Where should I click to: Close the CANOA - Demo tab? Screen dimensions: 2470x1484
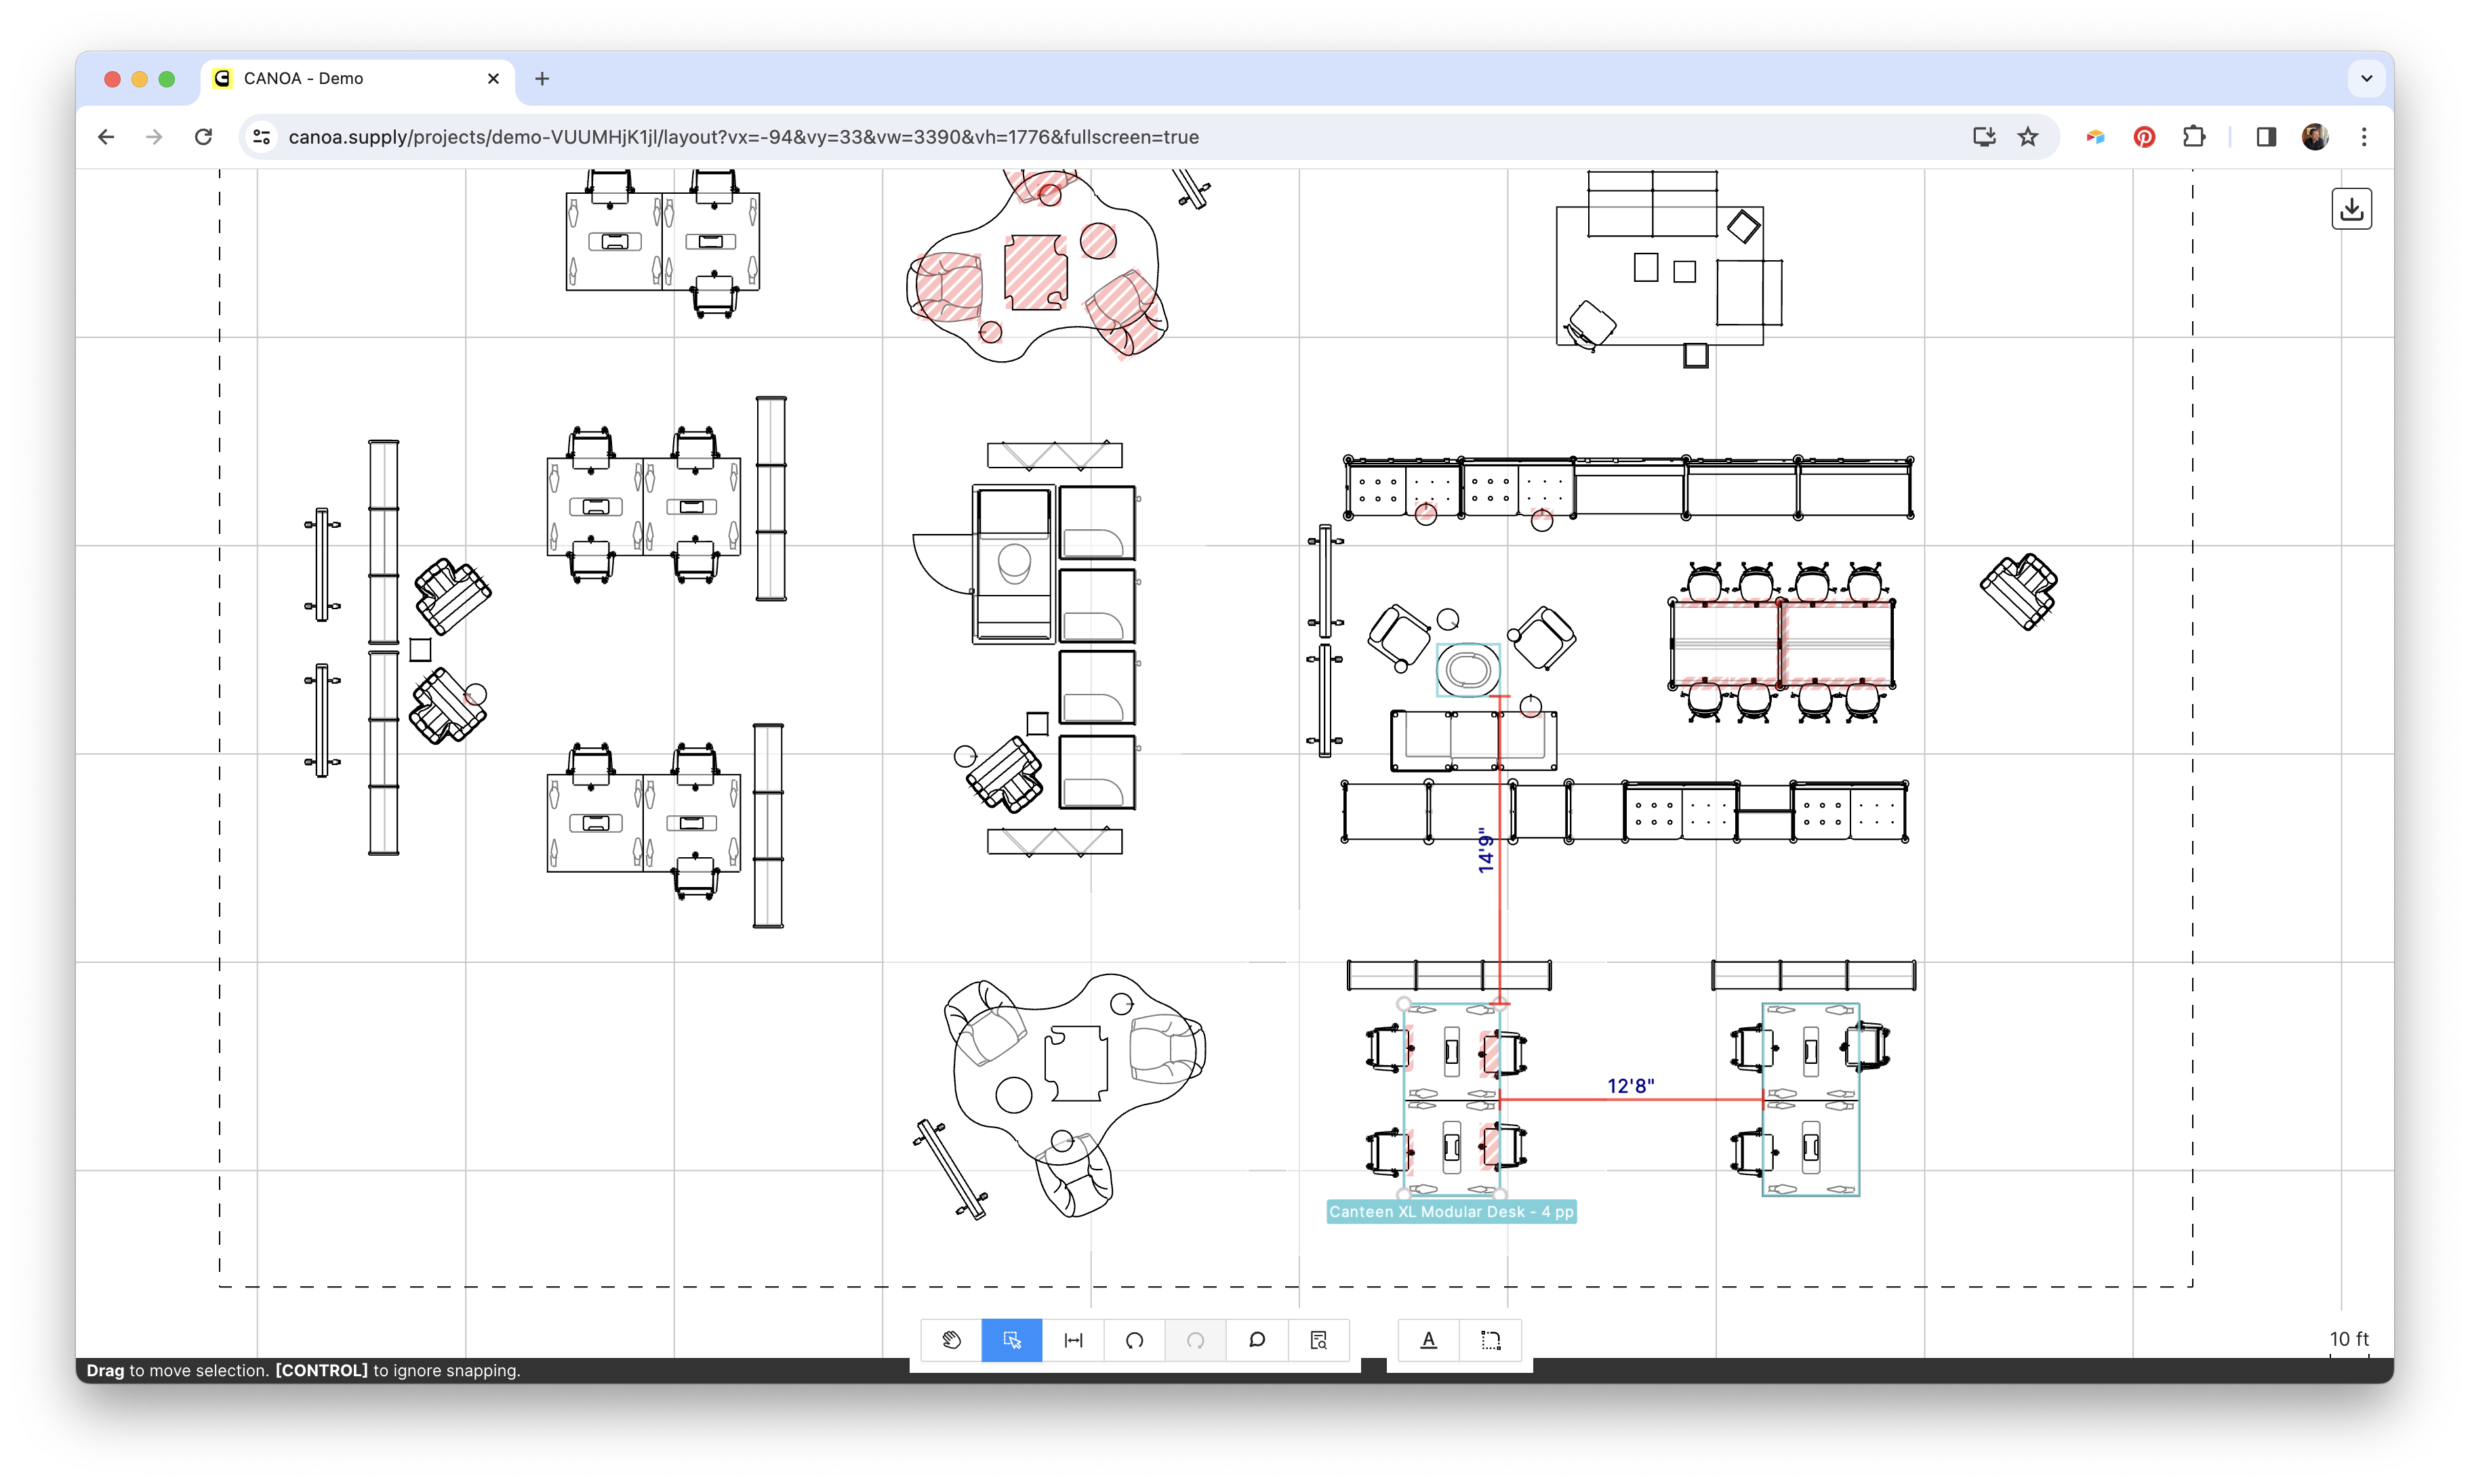click(493, 78)
